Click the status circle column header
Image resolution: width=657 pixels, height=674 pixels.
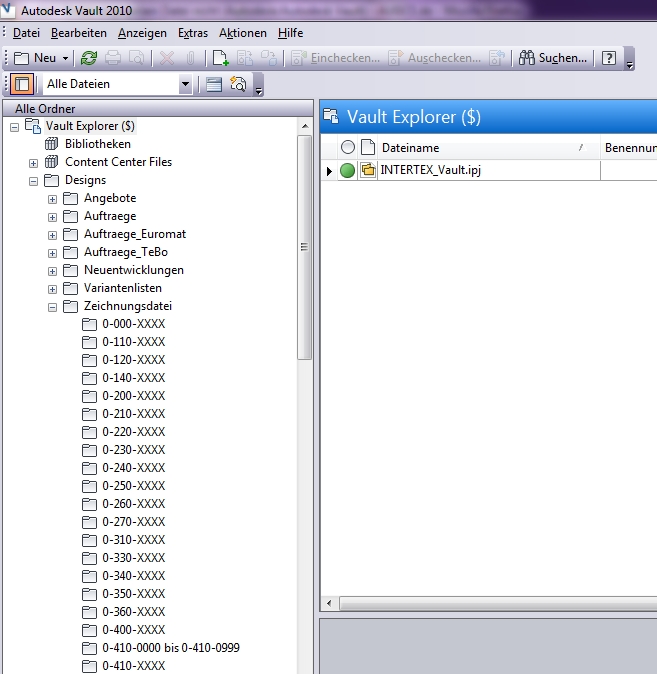(x=347, y=147)
